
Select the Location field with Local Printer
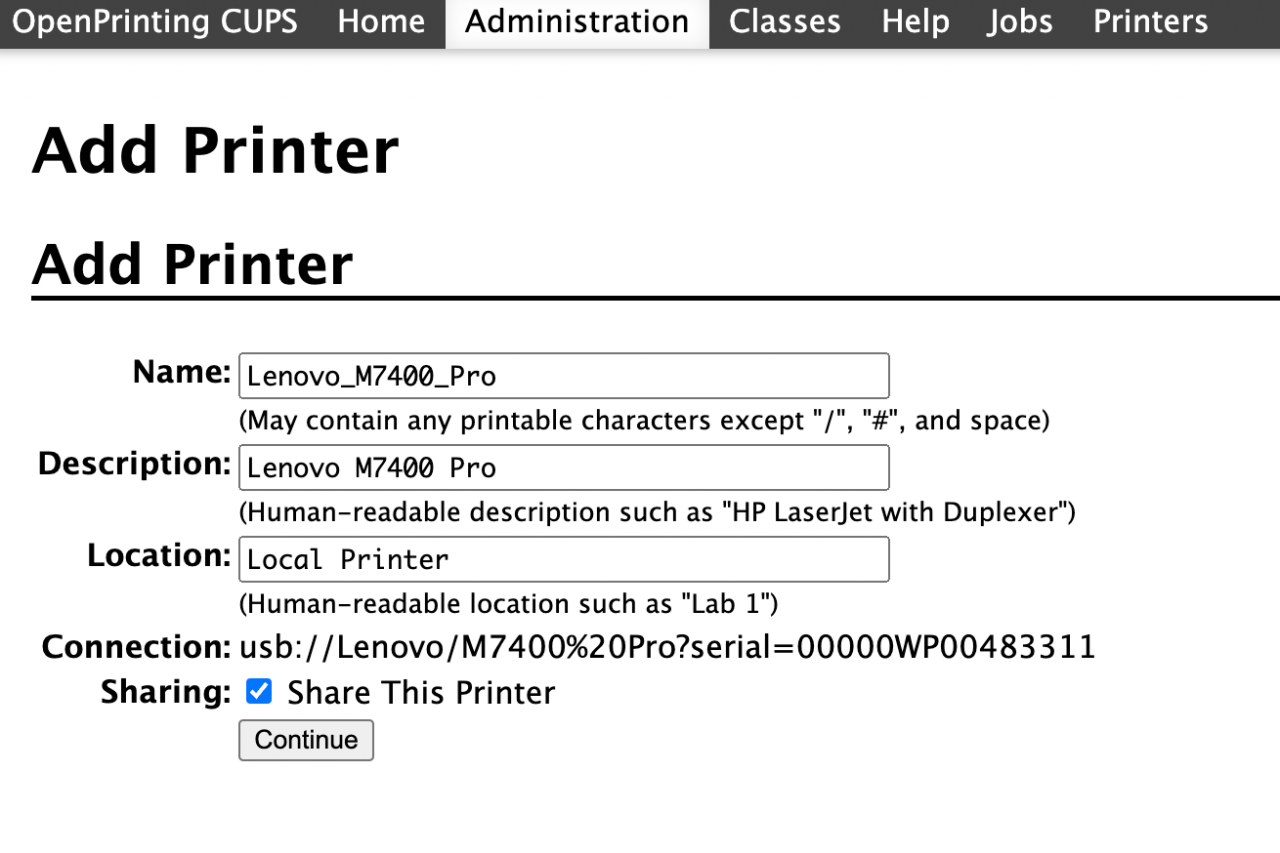pyautogui.click(x=564, y=560)
